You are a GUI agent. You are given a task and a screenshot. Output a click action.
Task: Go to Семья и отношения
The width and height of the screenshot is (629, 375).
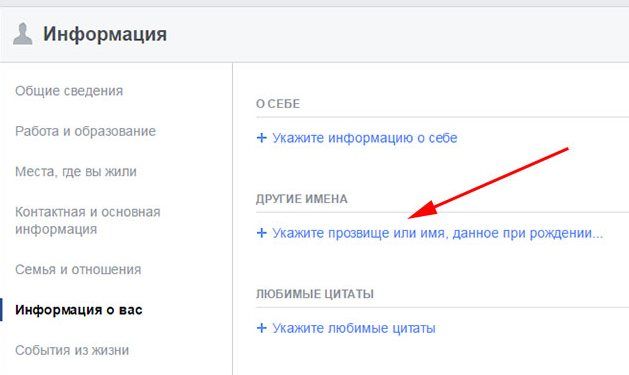78,270
